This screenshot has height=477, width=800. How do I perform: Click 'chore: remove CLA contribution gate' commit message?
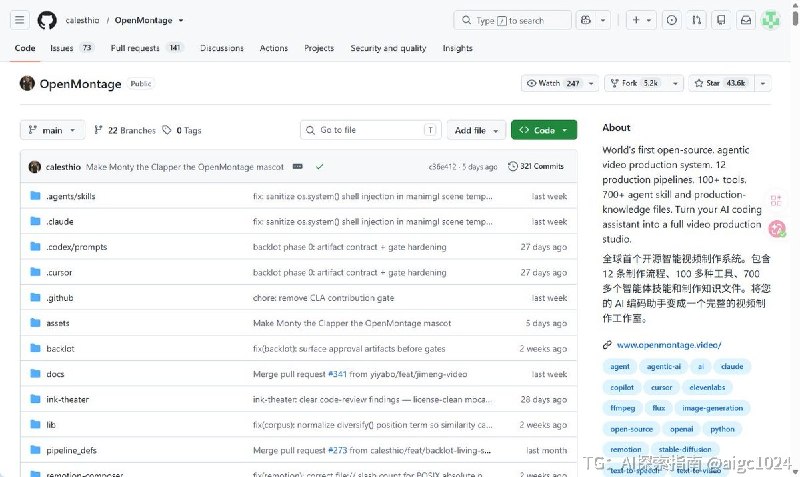click(323, 298)
